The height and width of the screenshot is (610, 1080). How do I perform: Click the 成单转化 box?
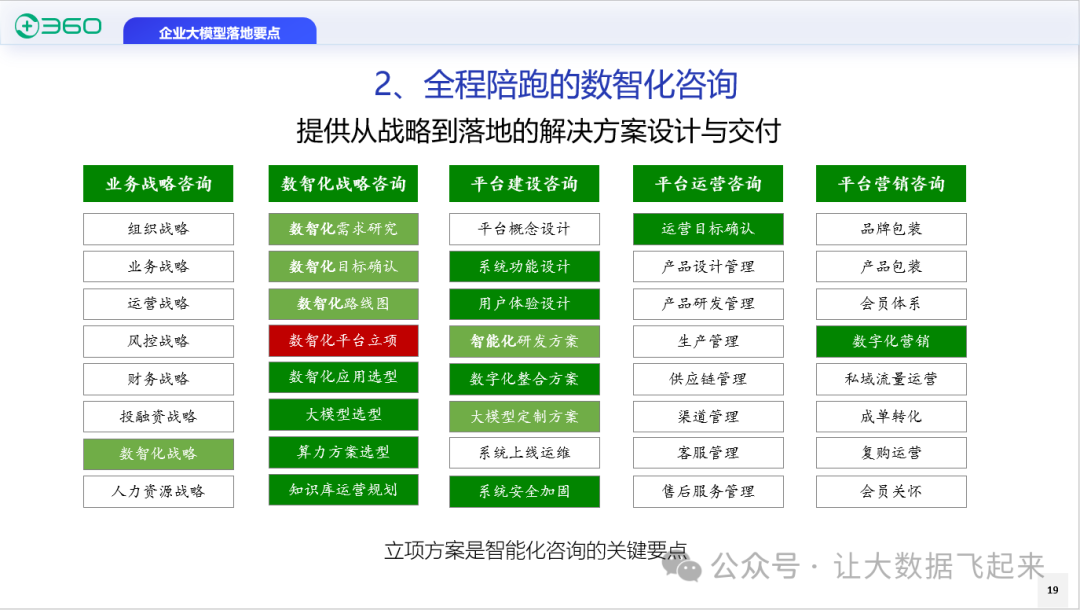(891, 417)
